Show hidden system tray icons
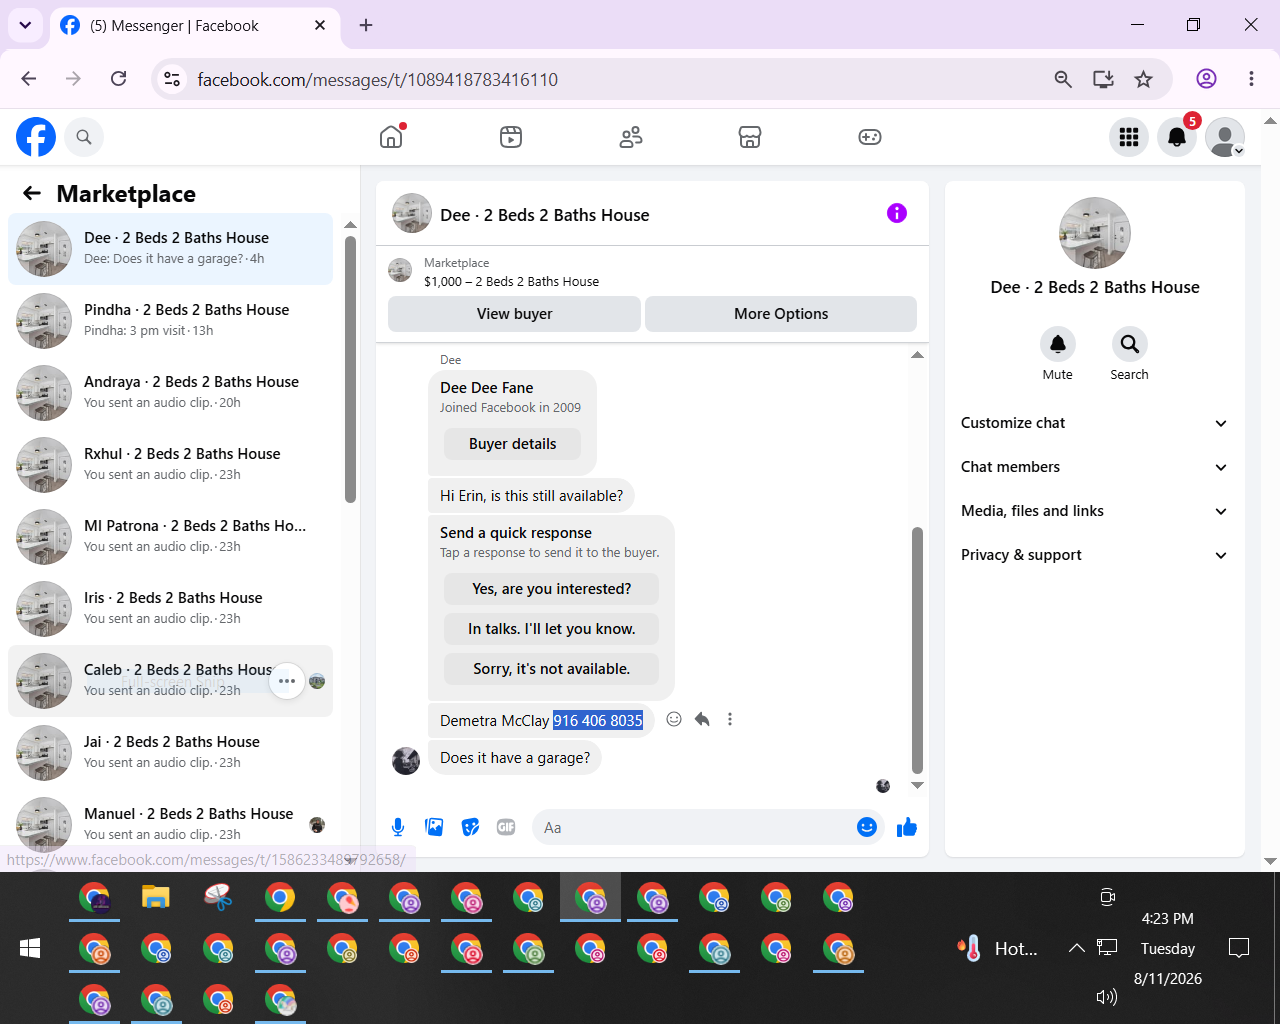The width and height of the screenshot is (1280, 1024). coord(1076,948)
